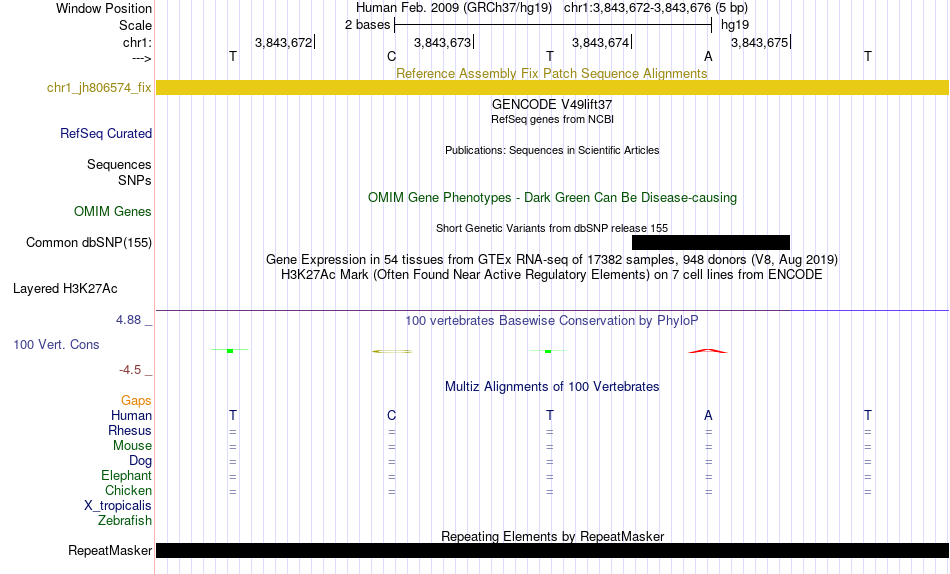Click the OMIM Genes track label

(112, 212)
